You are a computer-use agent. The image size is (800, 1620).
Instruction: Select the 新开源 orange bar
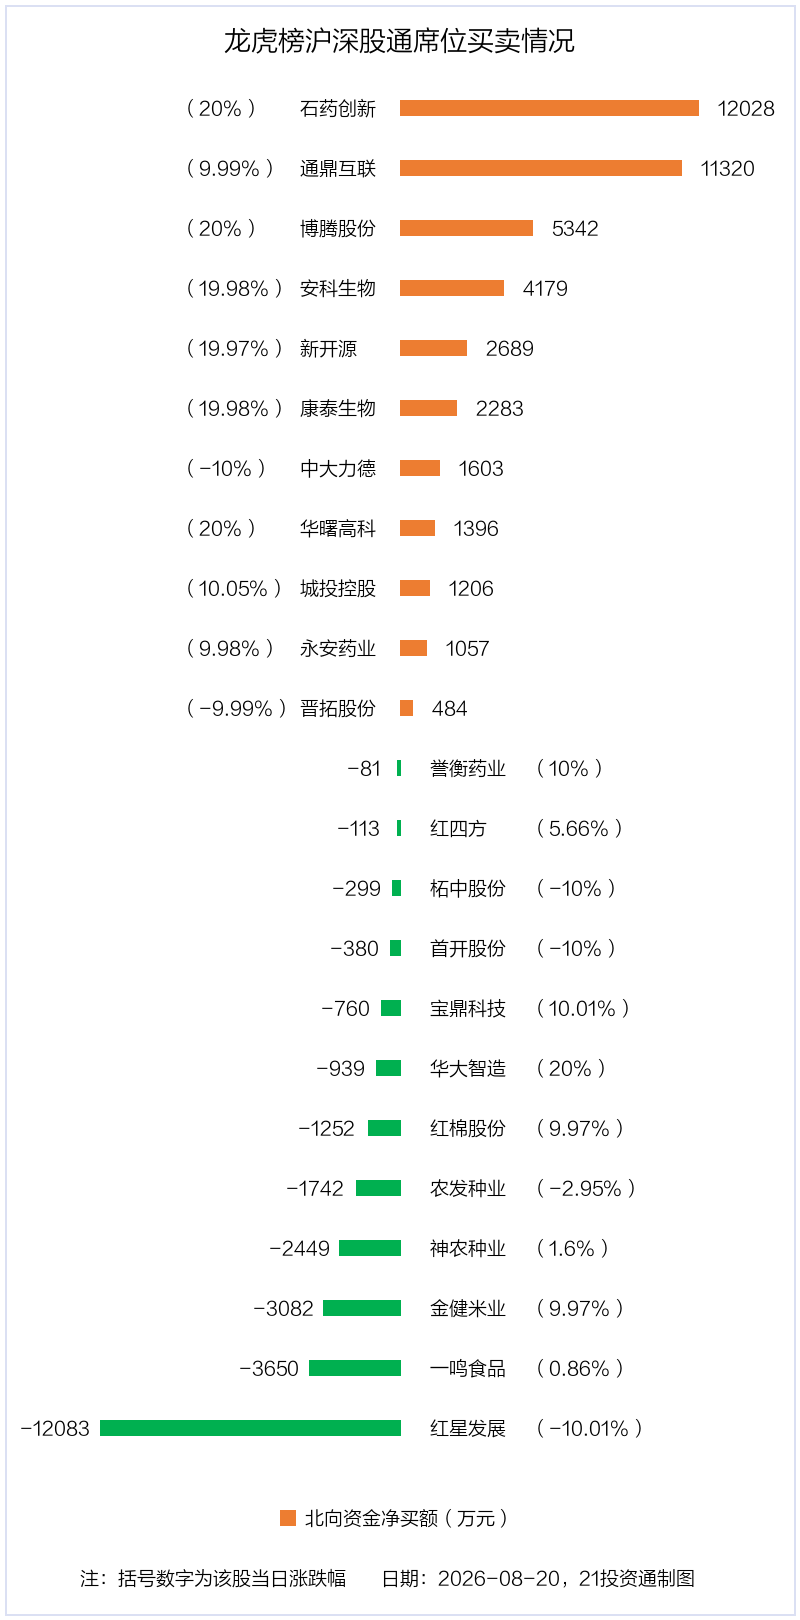433,348
